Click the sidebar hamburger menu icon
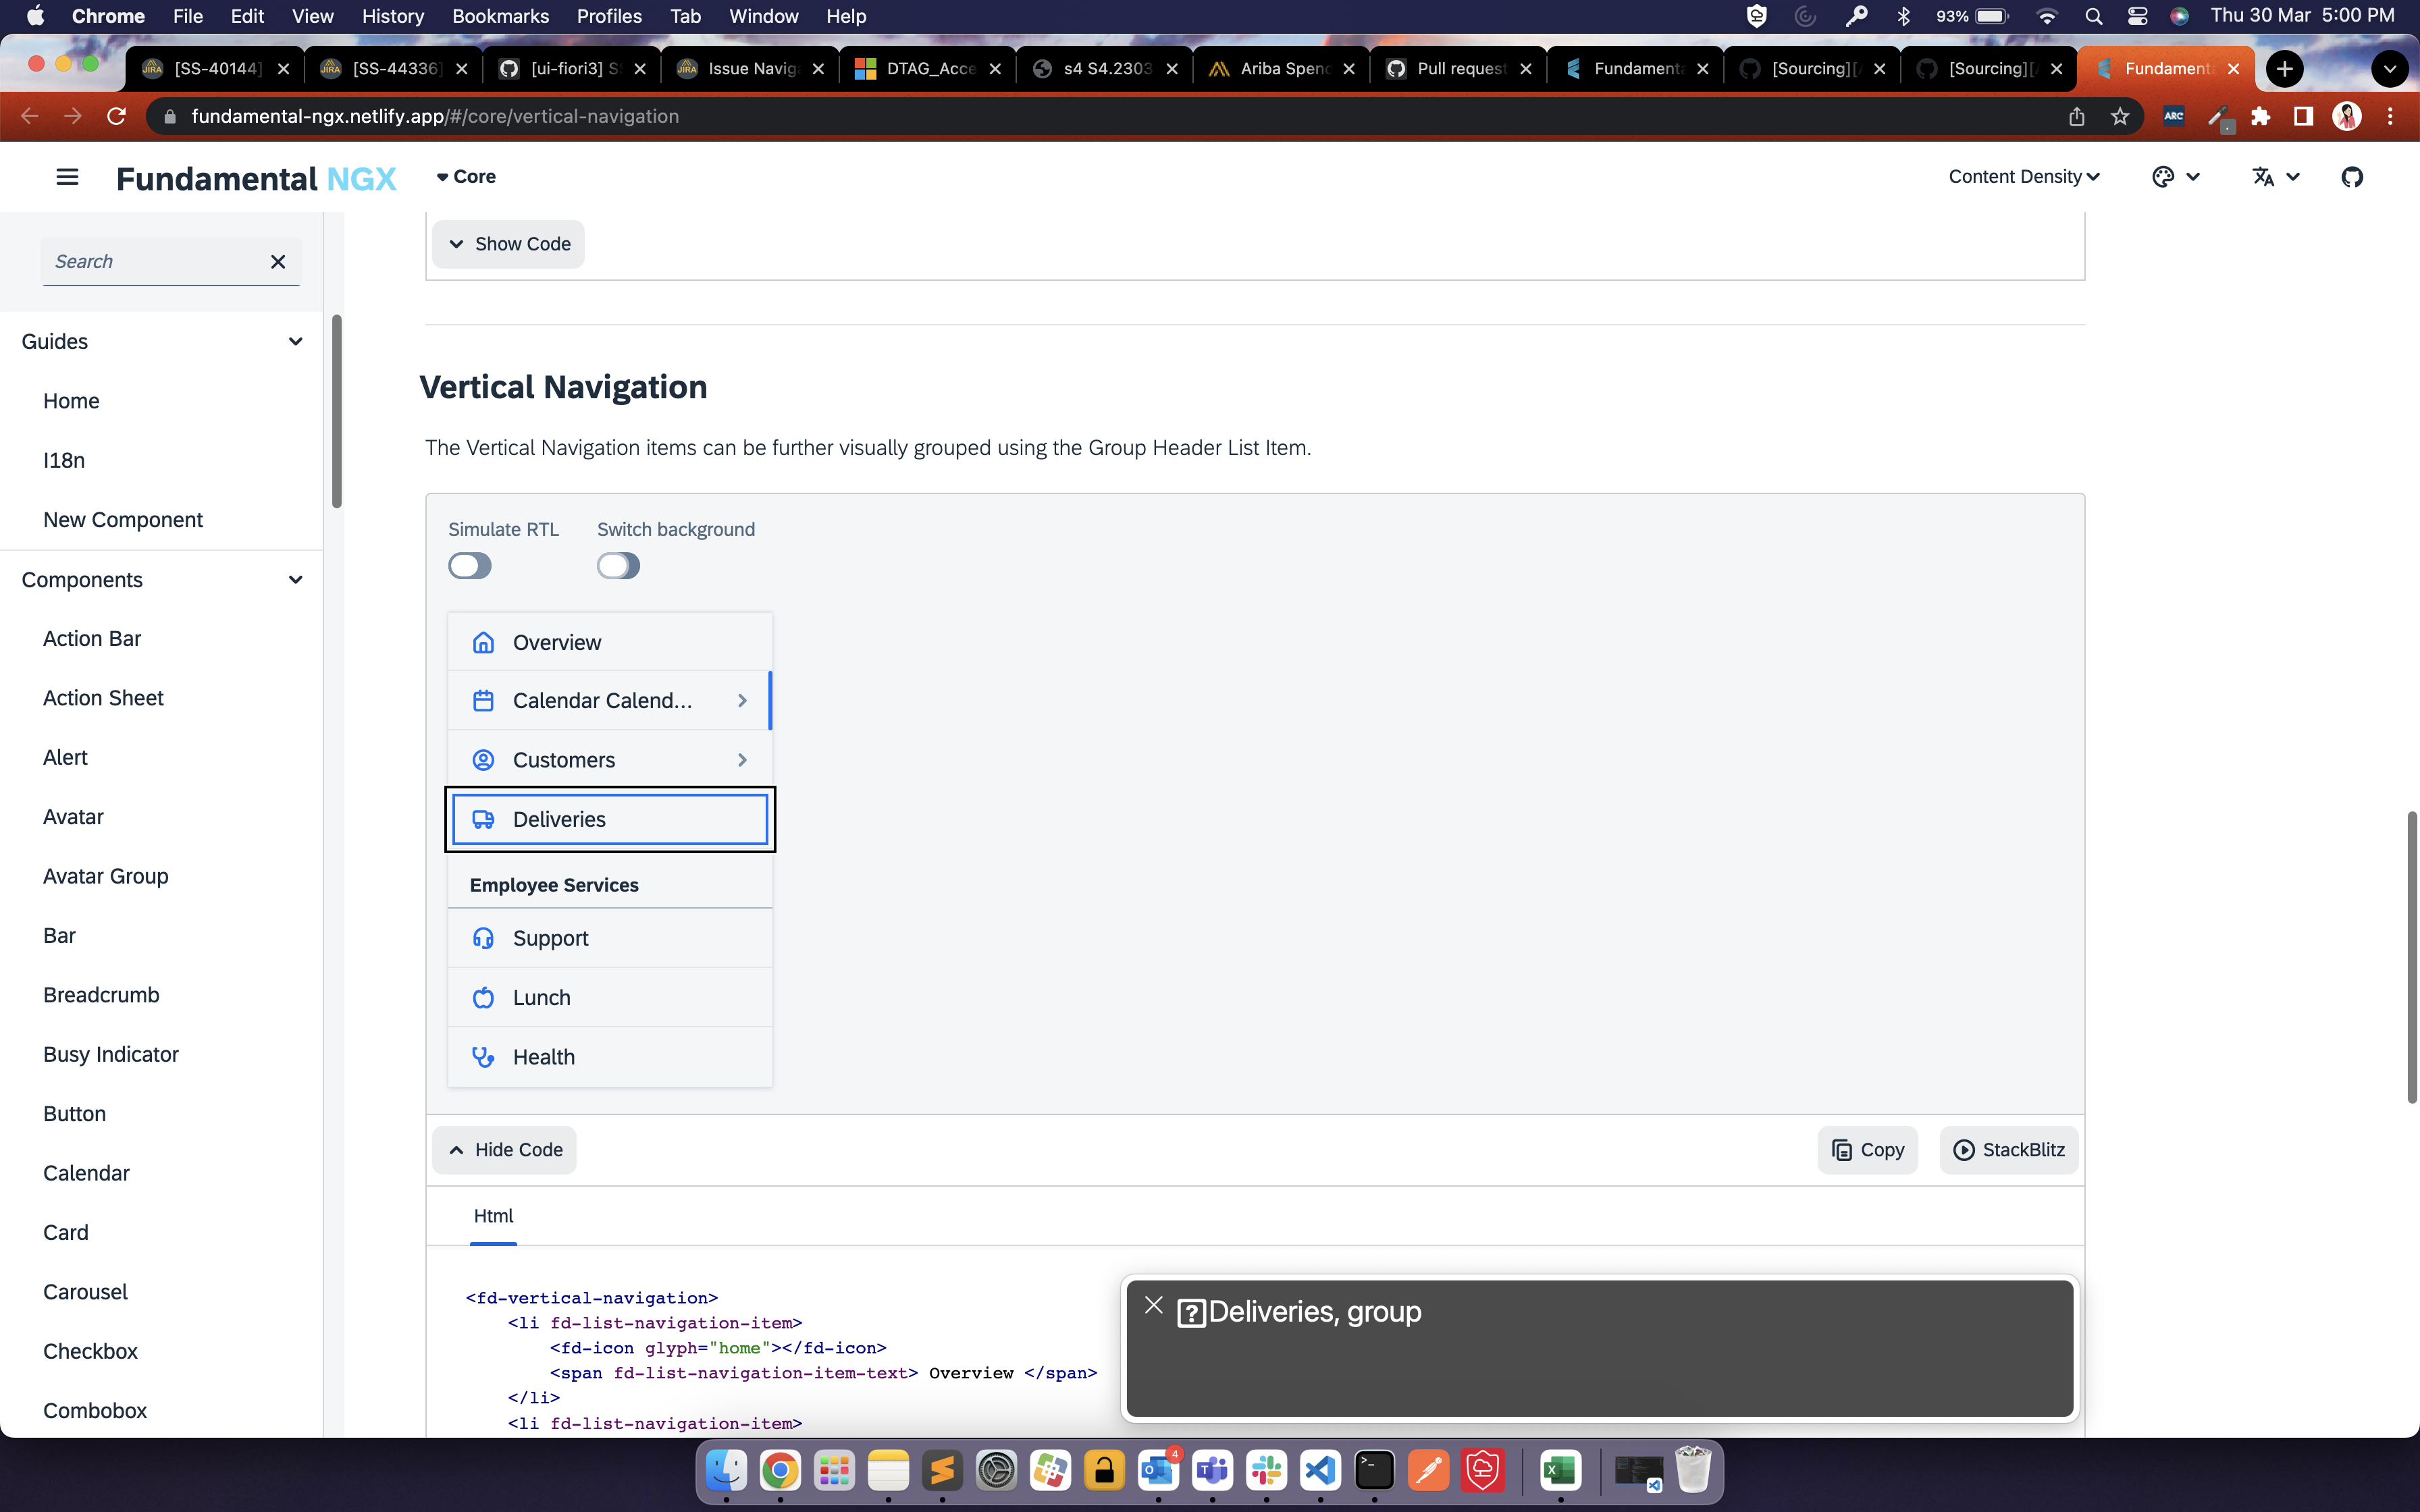This screenshot has width=2420, height=1512. click(x=66, y=176)
